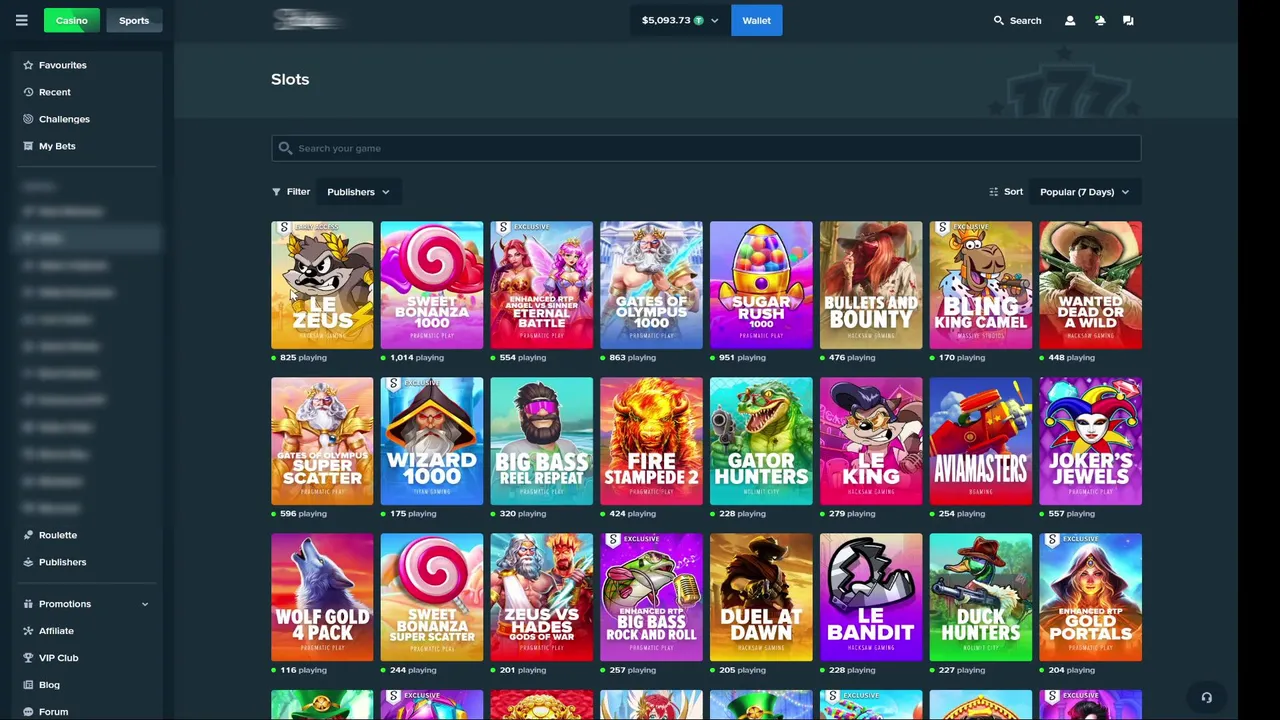Click the Publishers sidebar icon
The height and width of the screenshot is (720, 1280).
tap(29, 562)
